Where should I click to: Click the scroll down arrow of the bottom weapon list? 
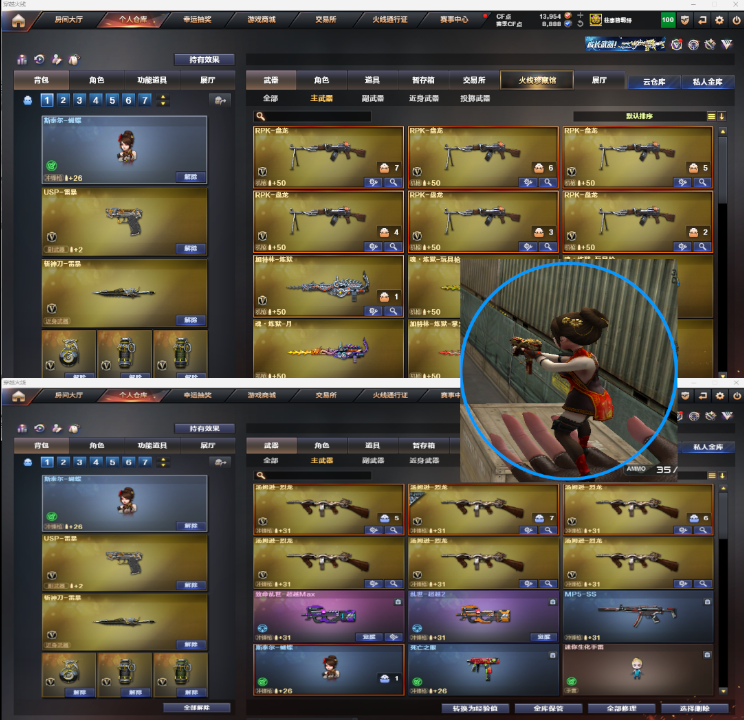[723, 691]
